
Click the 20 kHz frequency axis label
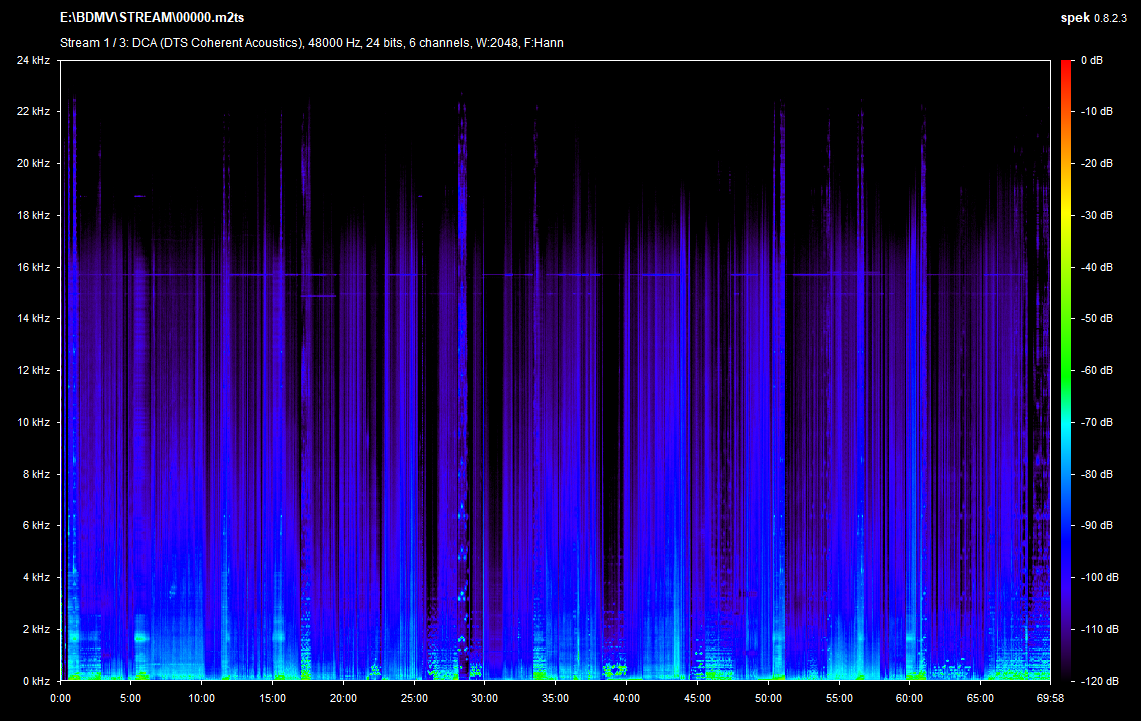click(33, 163)
